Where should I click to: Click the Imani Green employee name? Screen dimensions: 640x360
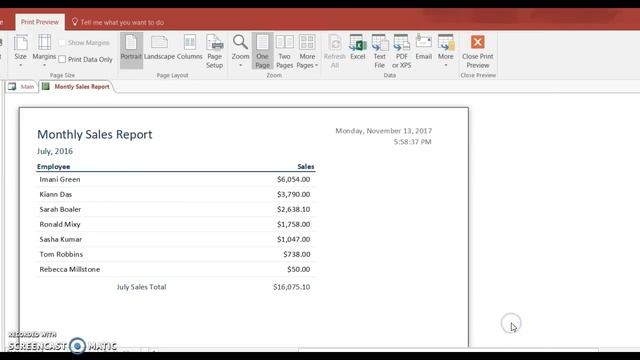60,179
